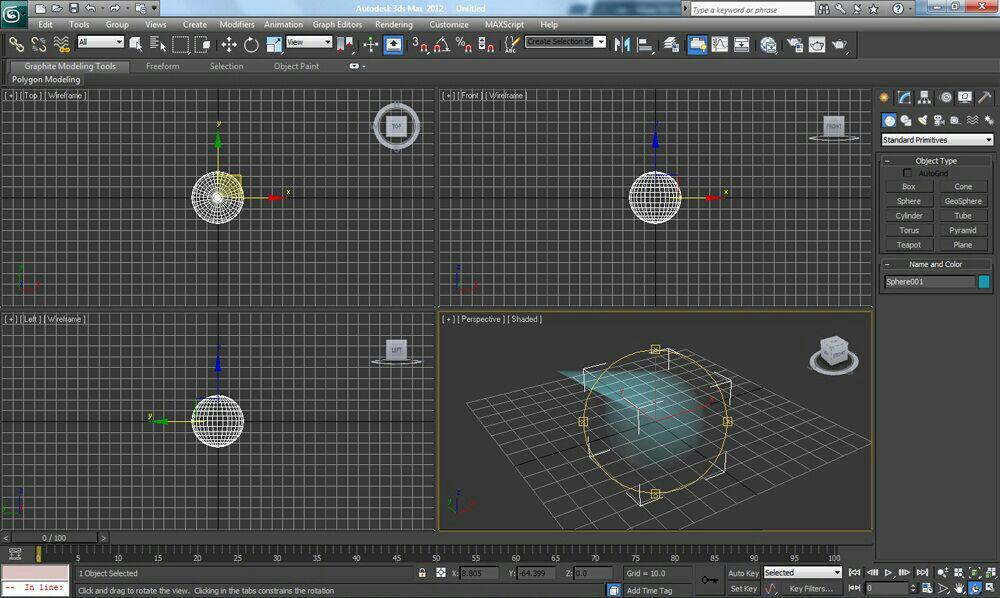Click the object color swatch
The image size is (1000, 598).
coord(984,282)
